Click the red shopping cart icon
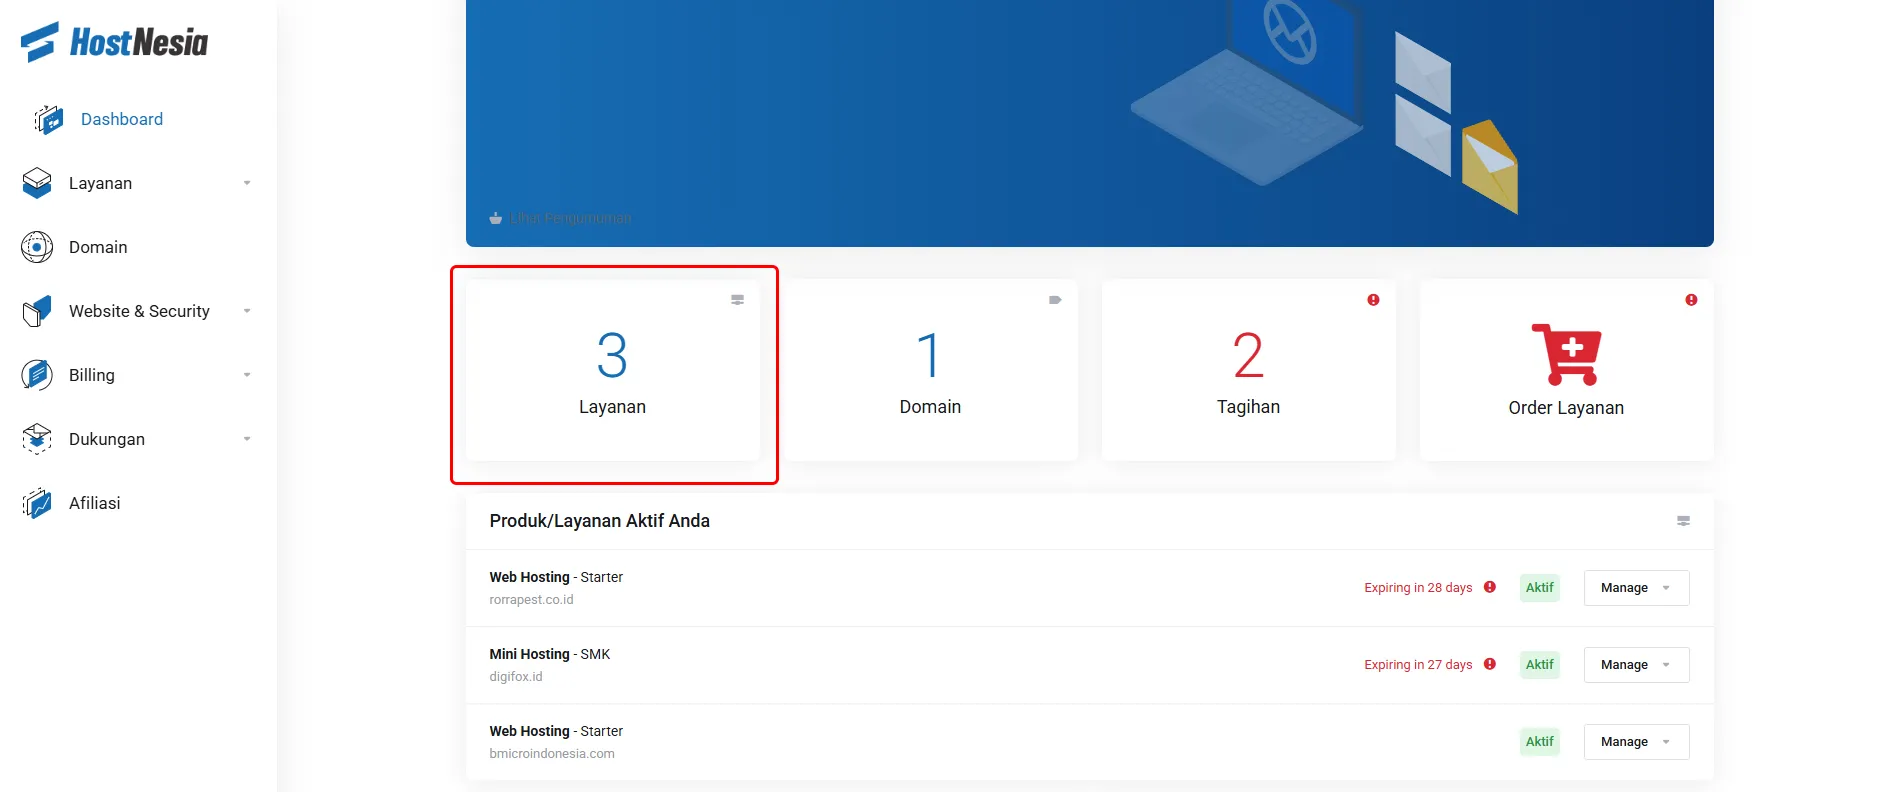1896x792 pixels. pos(1566,354)
